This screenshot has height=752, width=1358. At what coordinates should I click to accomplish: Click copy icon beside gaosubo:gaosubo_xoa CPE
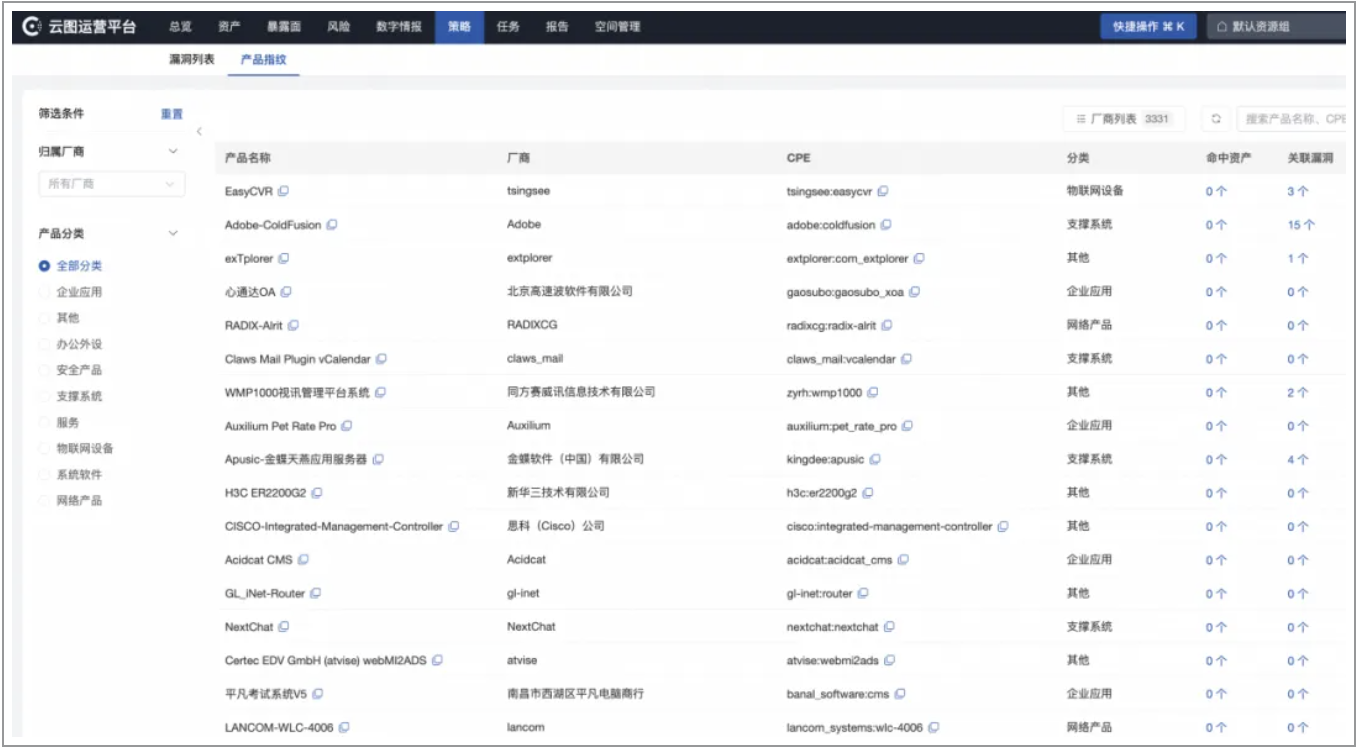point(914,292)
